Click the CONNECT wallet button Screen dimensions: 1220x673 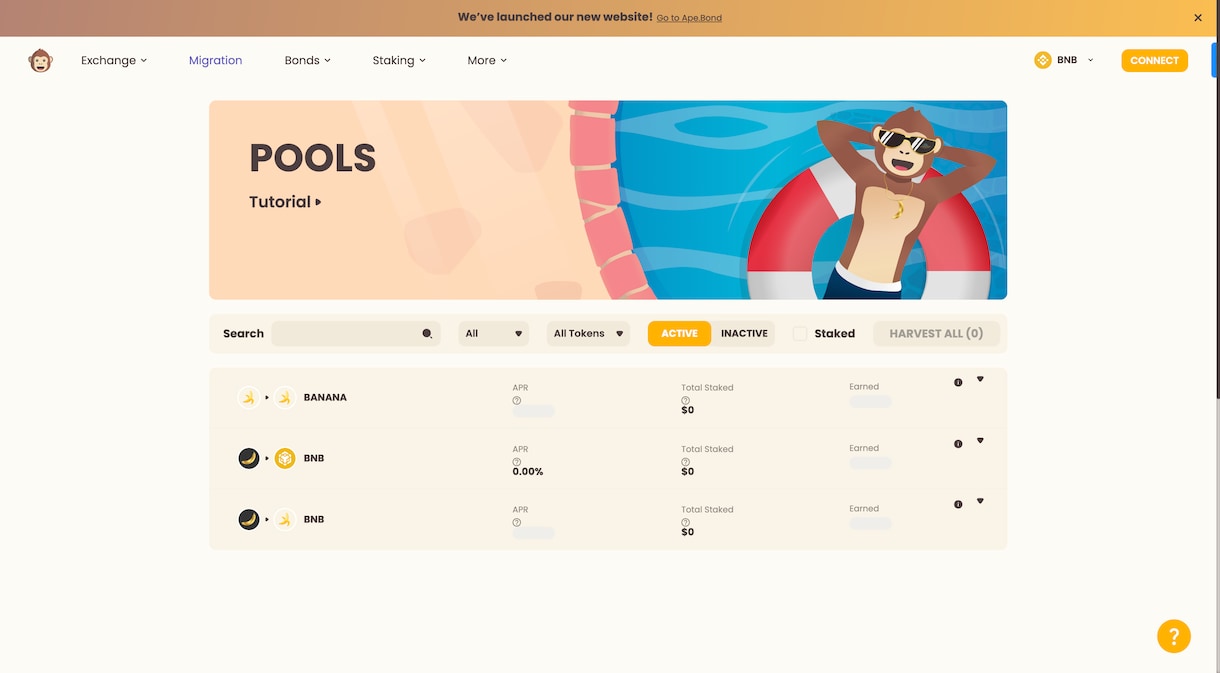pos(1154,61)
